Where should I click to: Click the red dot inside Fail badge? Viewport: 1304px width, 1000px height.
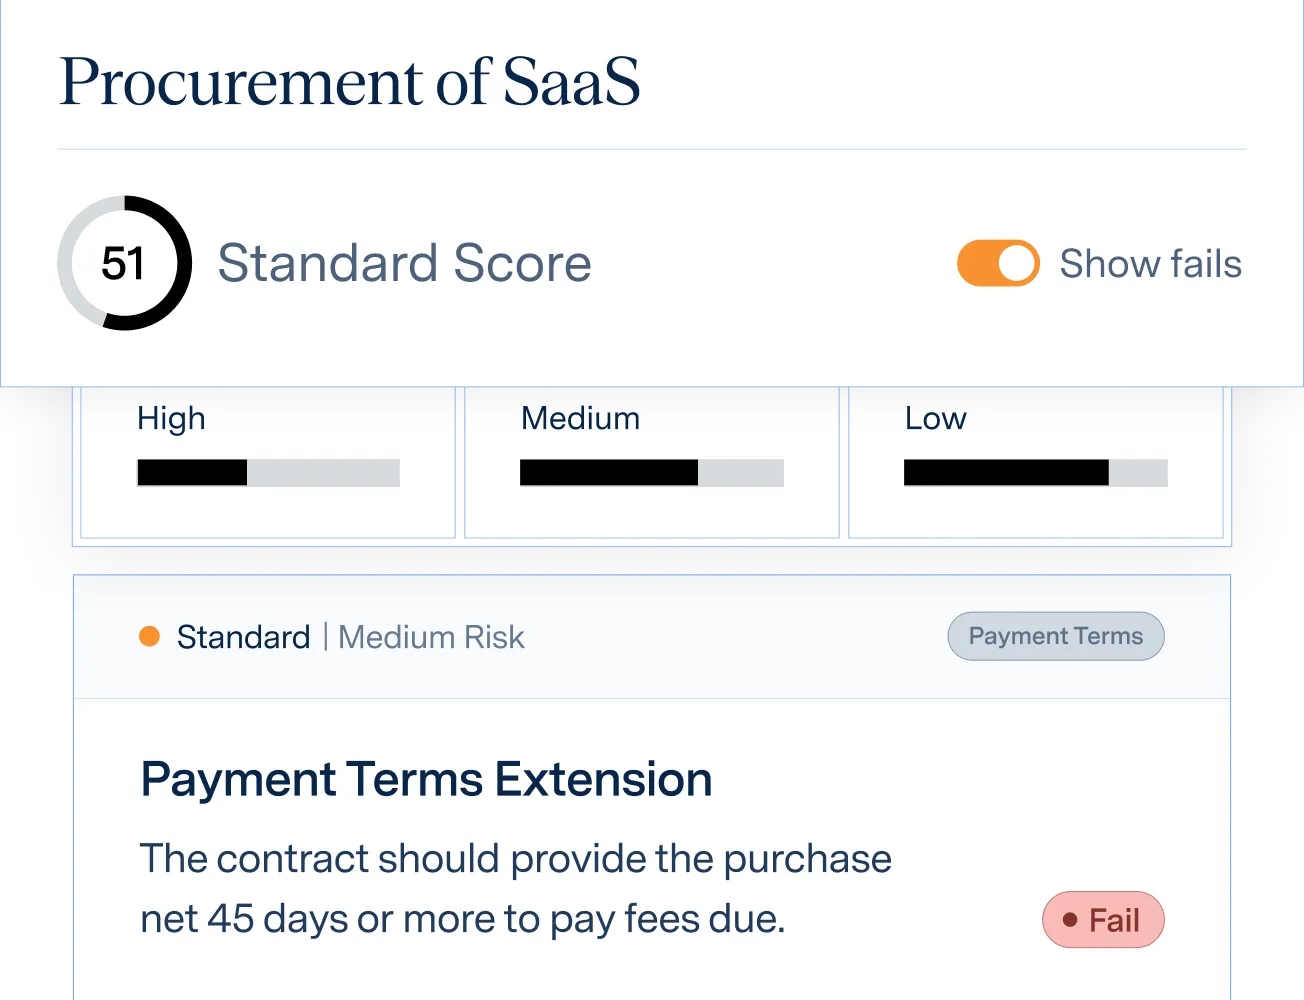(1070, 920)
